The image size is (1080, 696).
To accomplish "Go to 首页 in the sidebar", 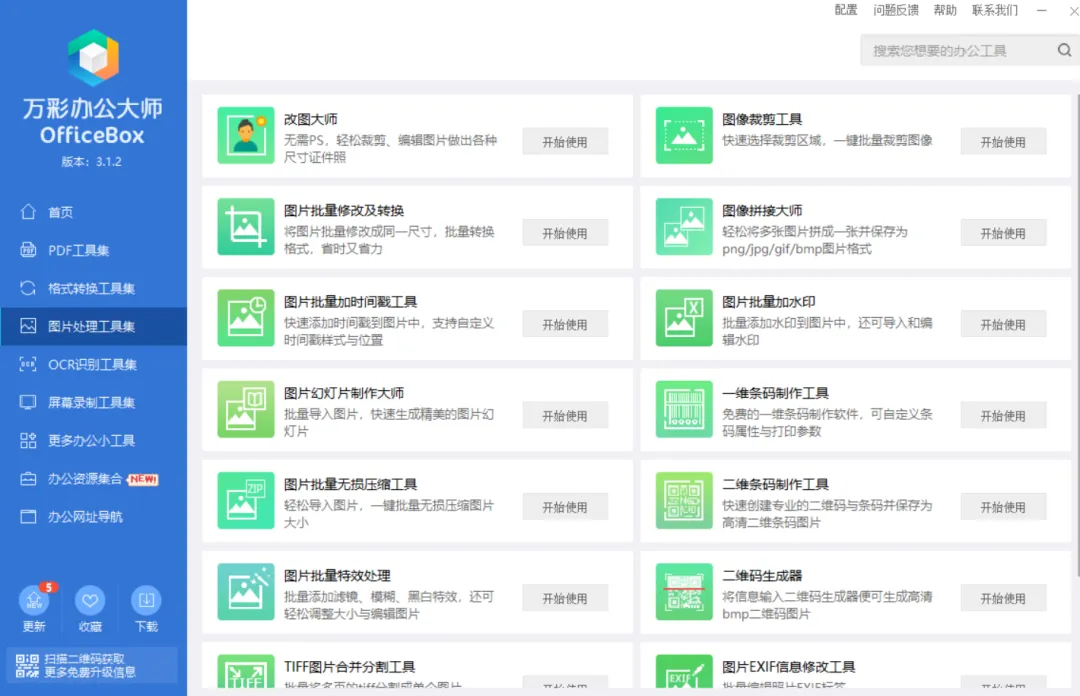I will pos(94,212).
